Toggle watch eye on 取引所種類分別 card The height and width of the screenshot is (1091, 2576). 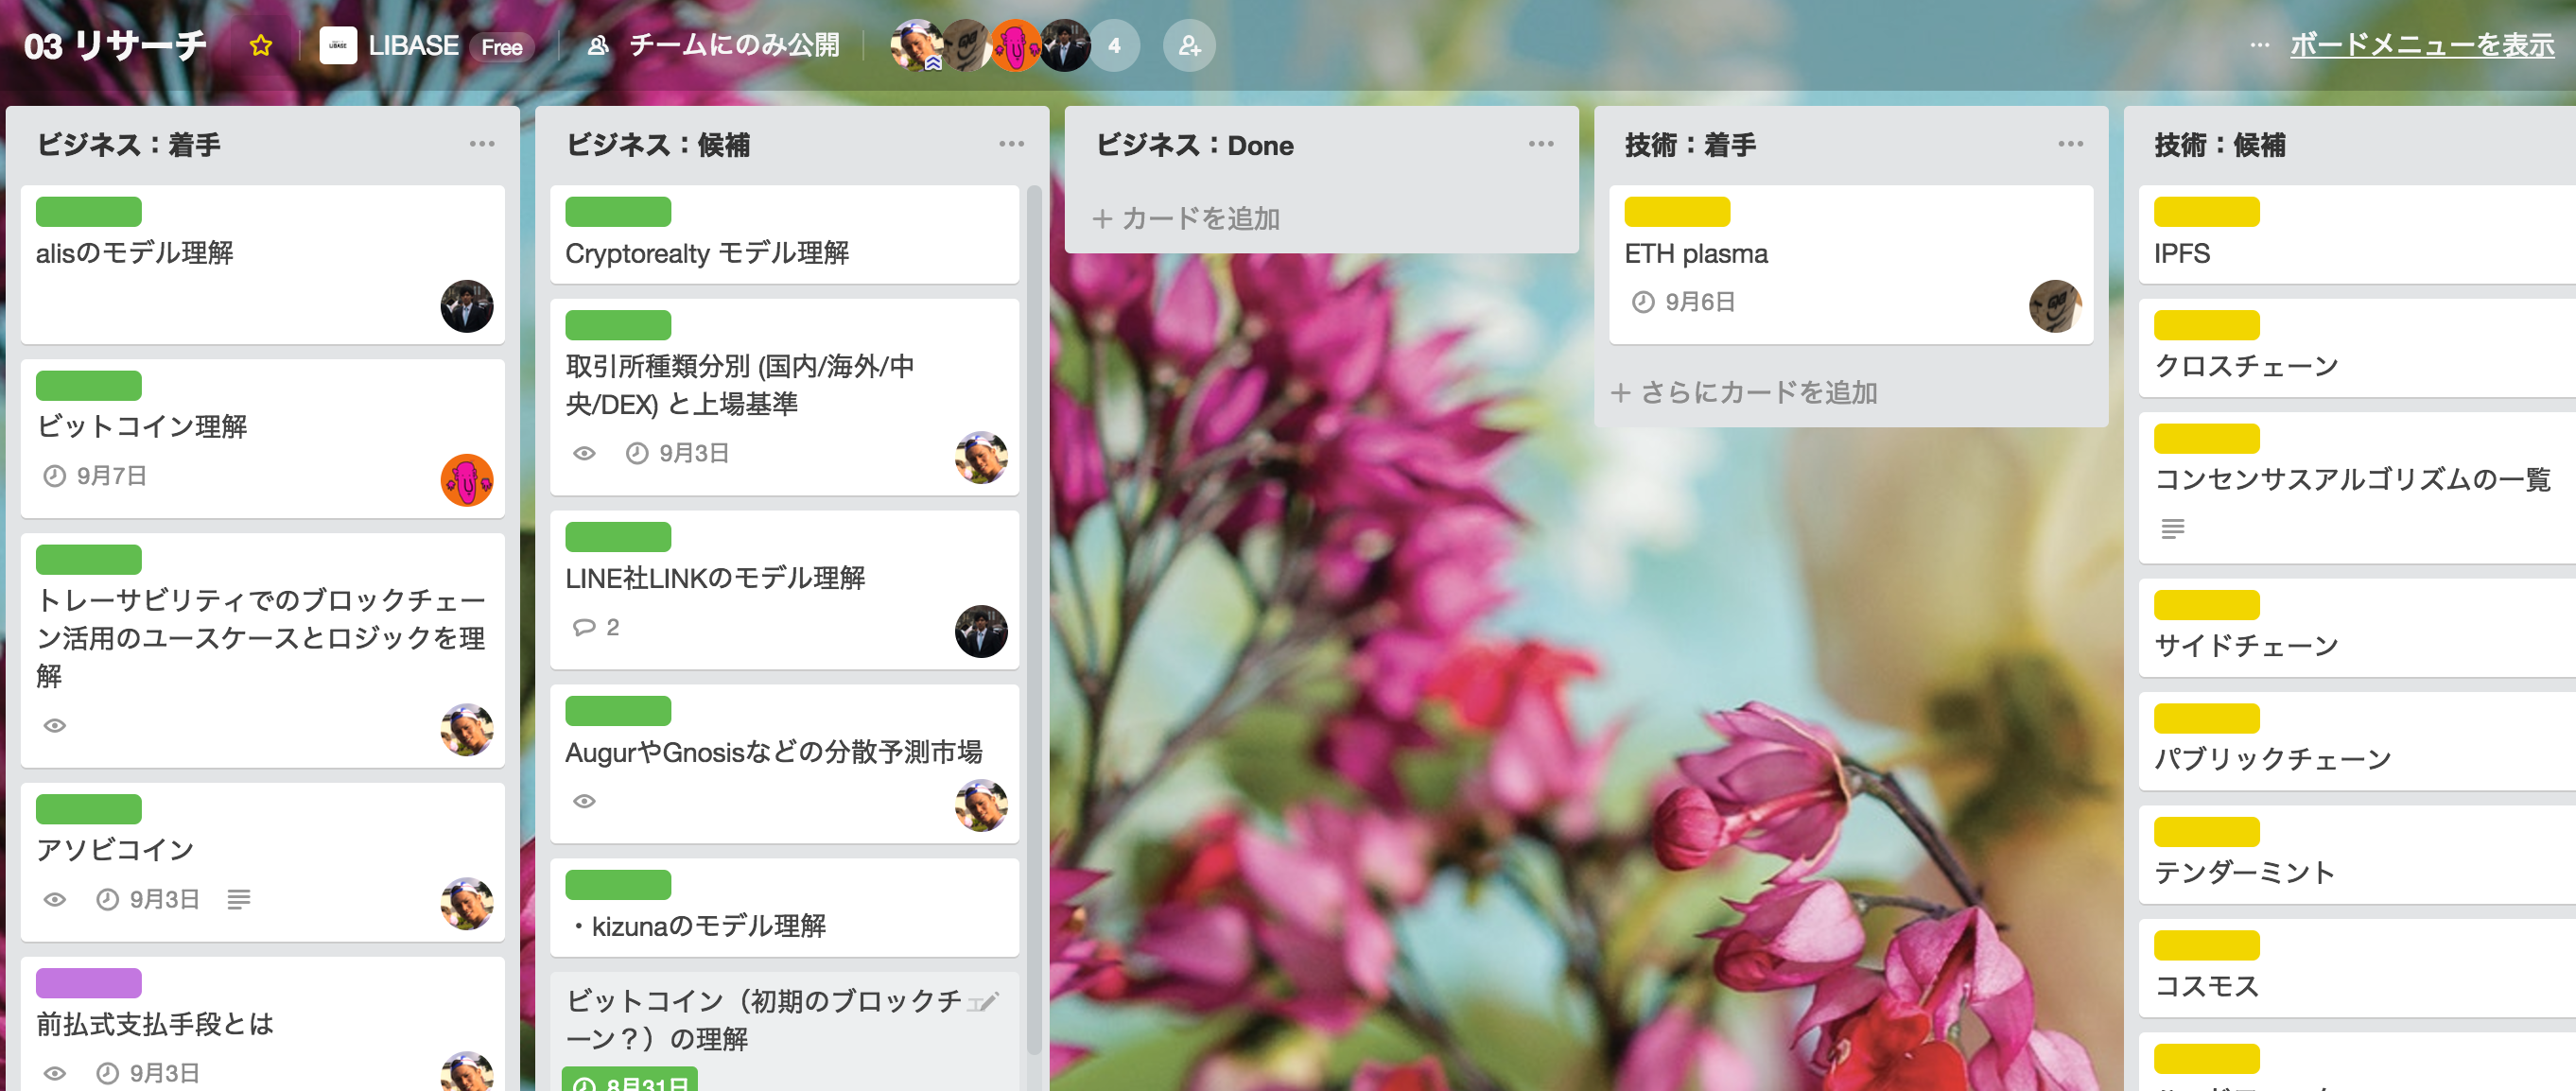584,453
